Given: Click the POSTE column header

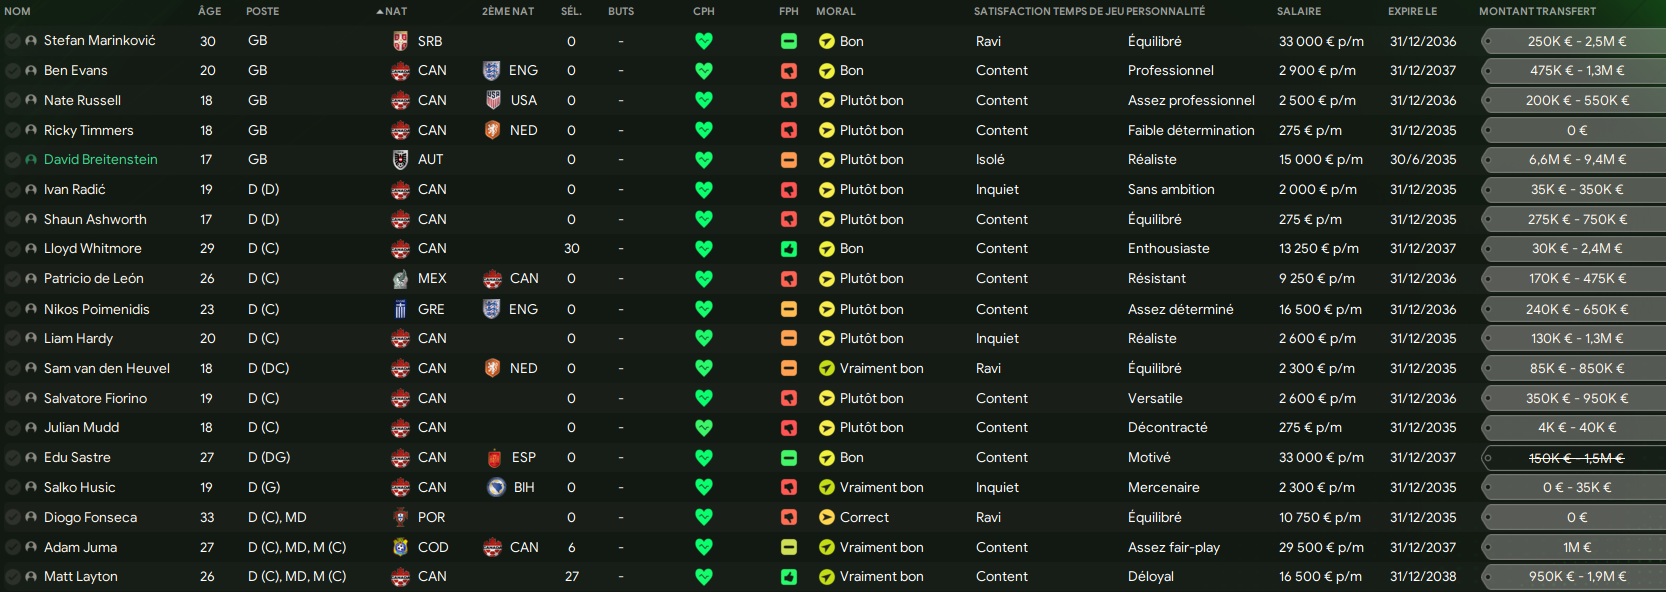Looking at the screenshot, I should coord(262,11).
